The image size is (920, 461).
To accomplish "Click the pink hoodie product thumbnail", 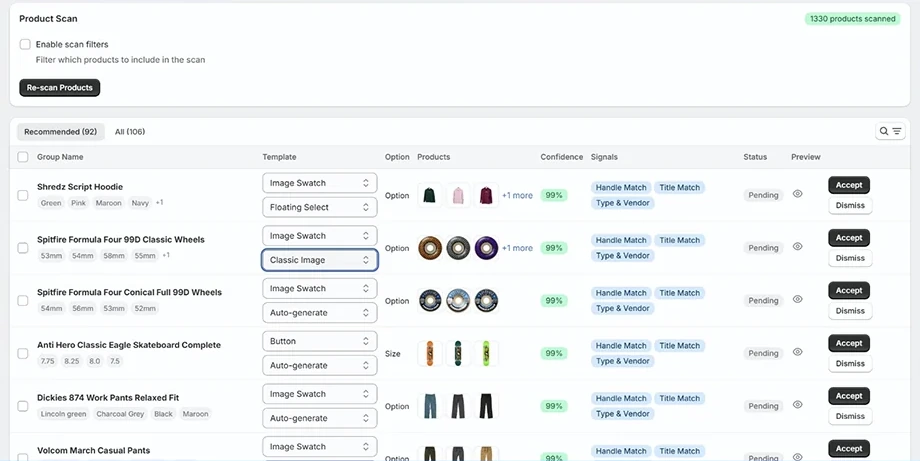I will 458,195.
